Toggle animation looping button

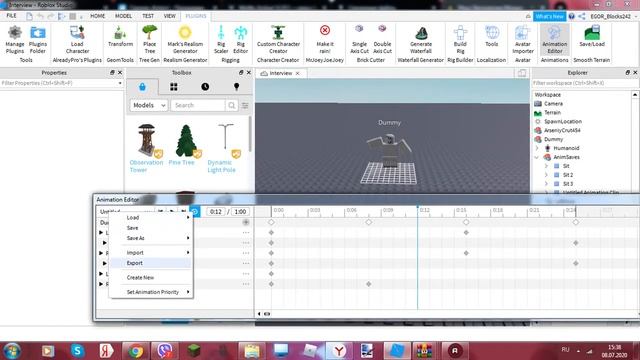[195, 211]
